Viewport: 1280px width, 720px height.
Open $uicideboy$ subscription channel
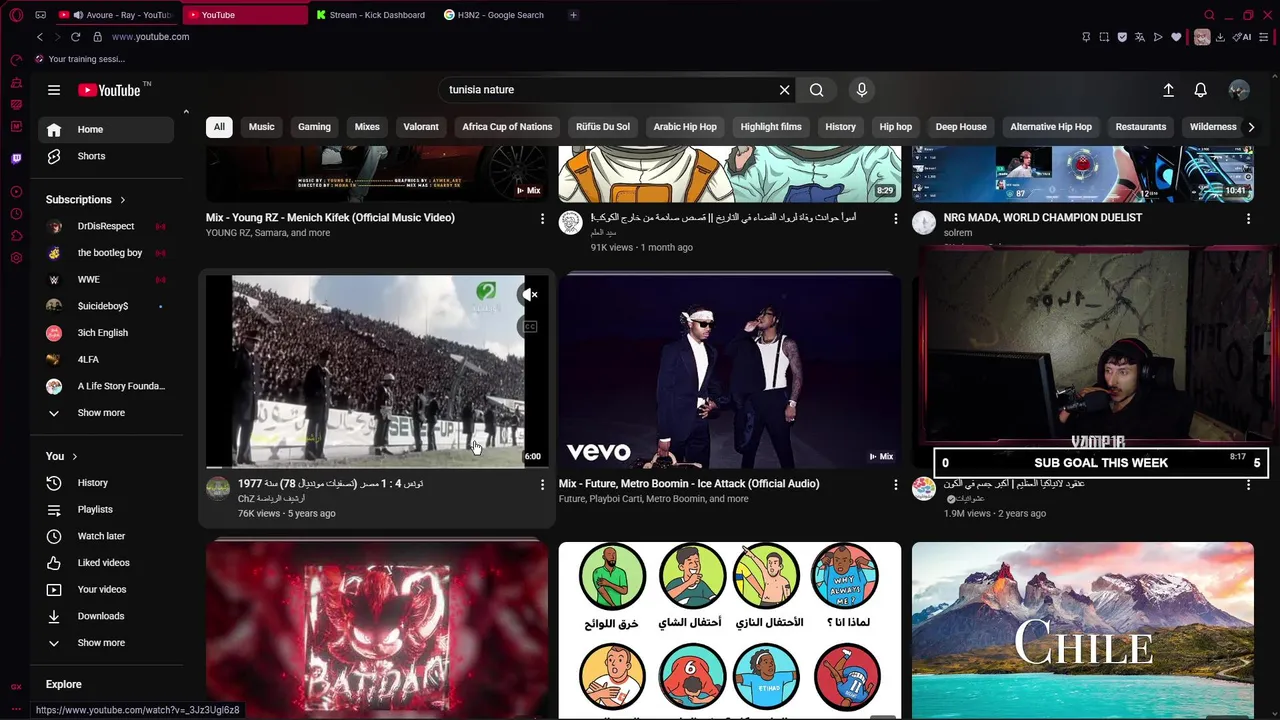[x=106, y=306]
